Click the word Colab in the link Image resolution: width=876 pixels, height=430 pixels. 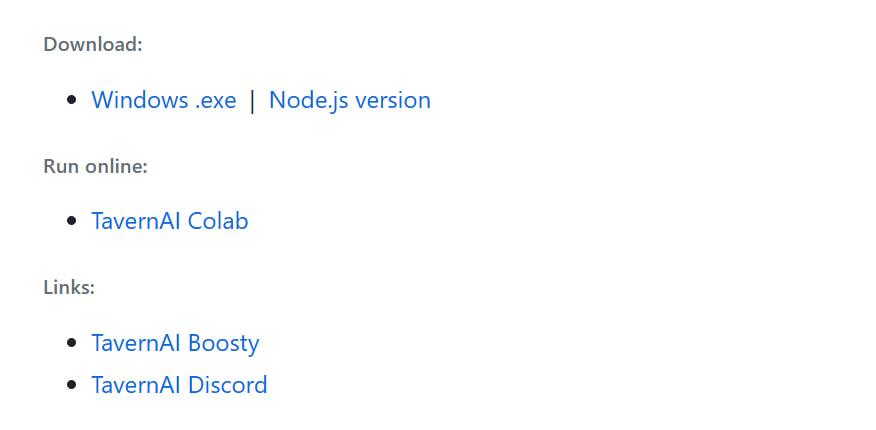[x=218, y=221]
